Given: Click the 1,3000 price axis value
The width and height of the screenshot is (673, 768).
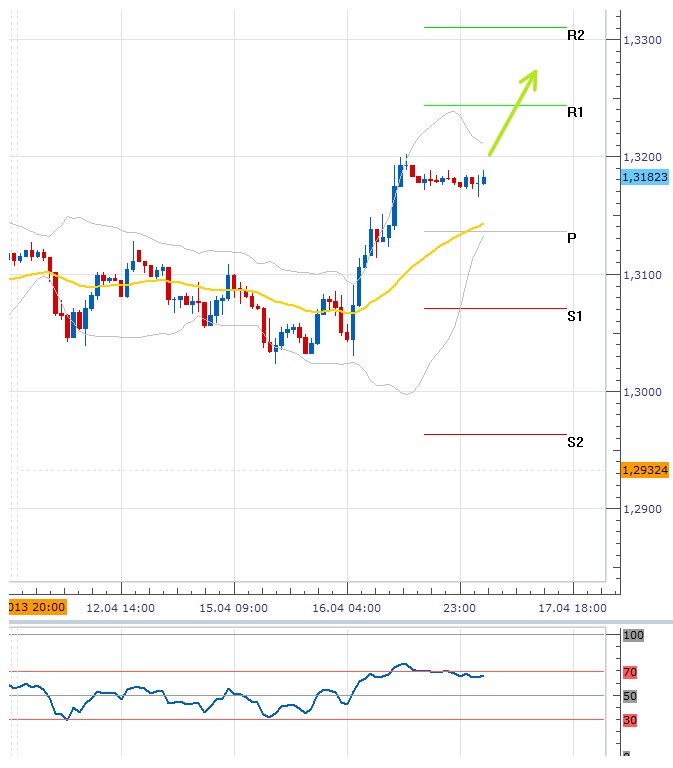Looking at the screenshot, I should point(642,392).
